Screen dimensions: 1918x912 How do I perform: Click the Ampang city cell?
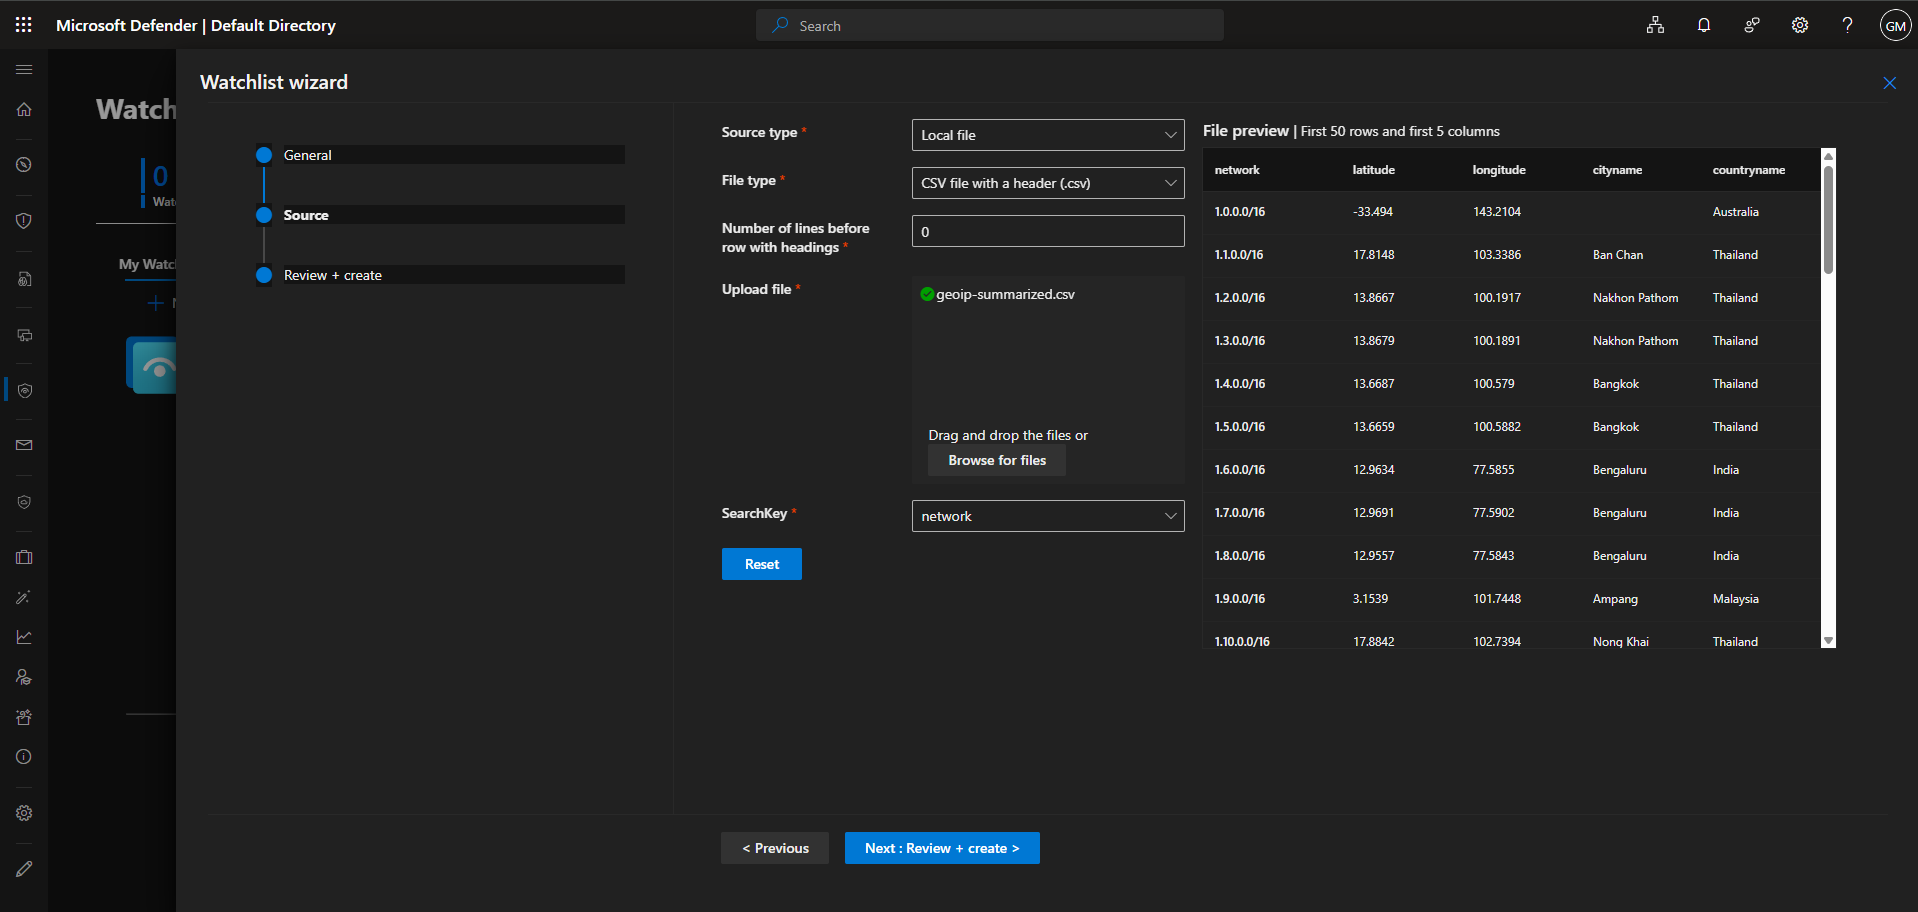click(x=1615, y=599)
